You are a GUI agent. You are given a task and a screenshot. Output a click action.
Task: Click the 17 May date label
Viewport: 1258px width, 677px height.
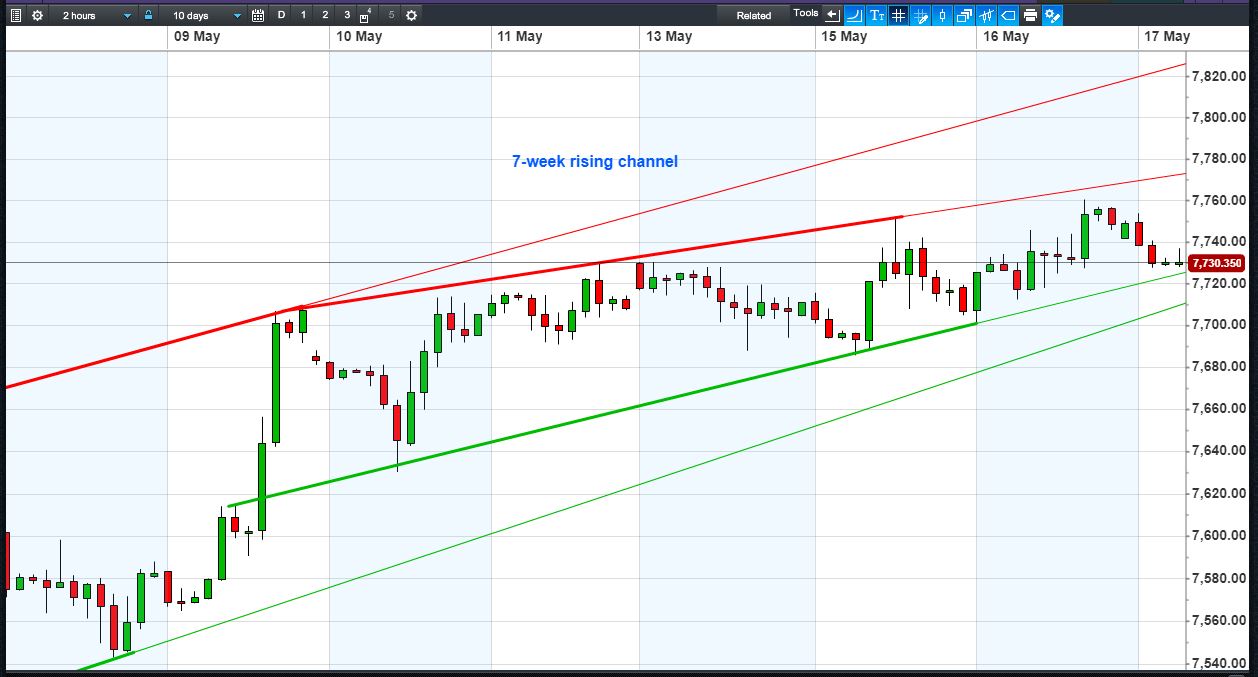[1166, 36]
